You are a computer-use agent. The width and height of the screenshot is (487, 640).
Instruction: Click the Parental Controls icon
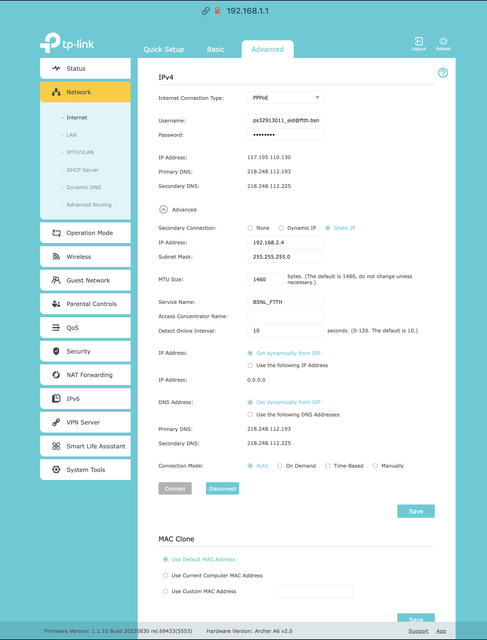(56, 304)
